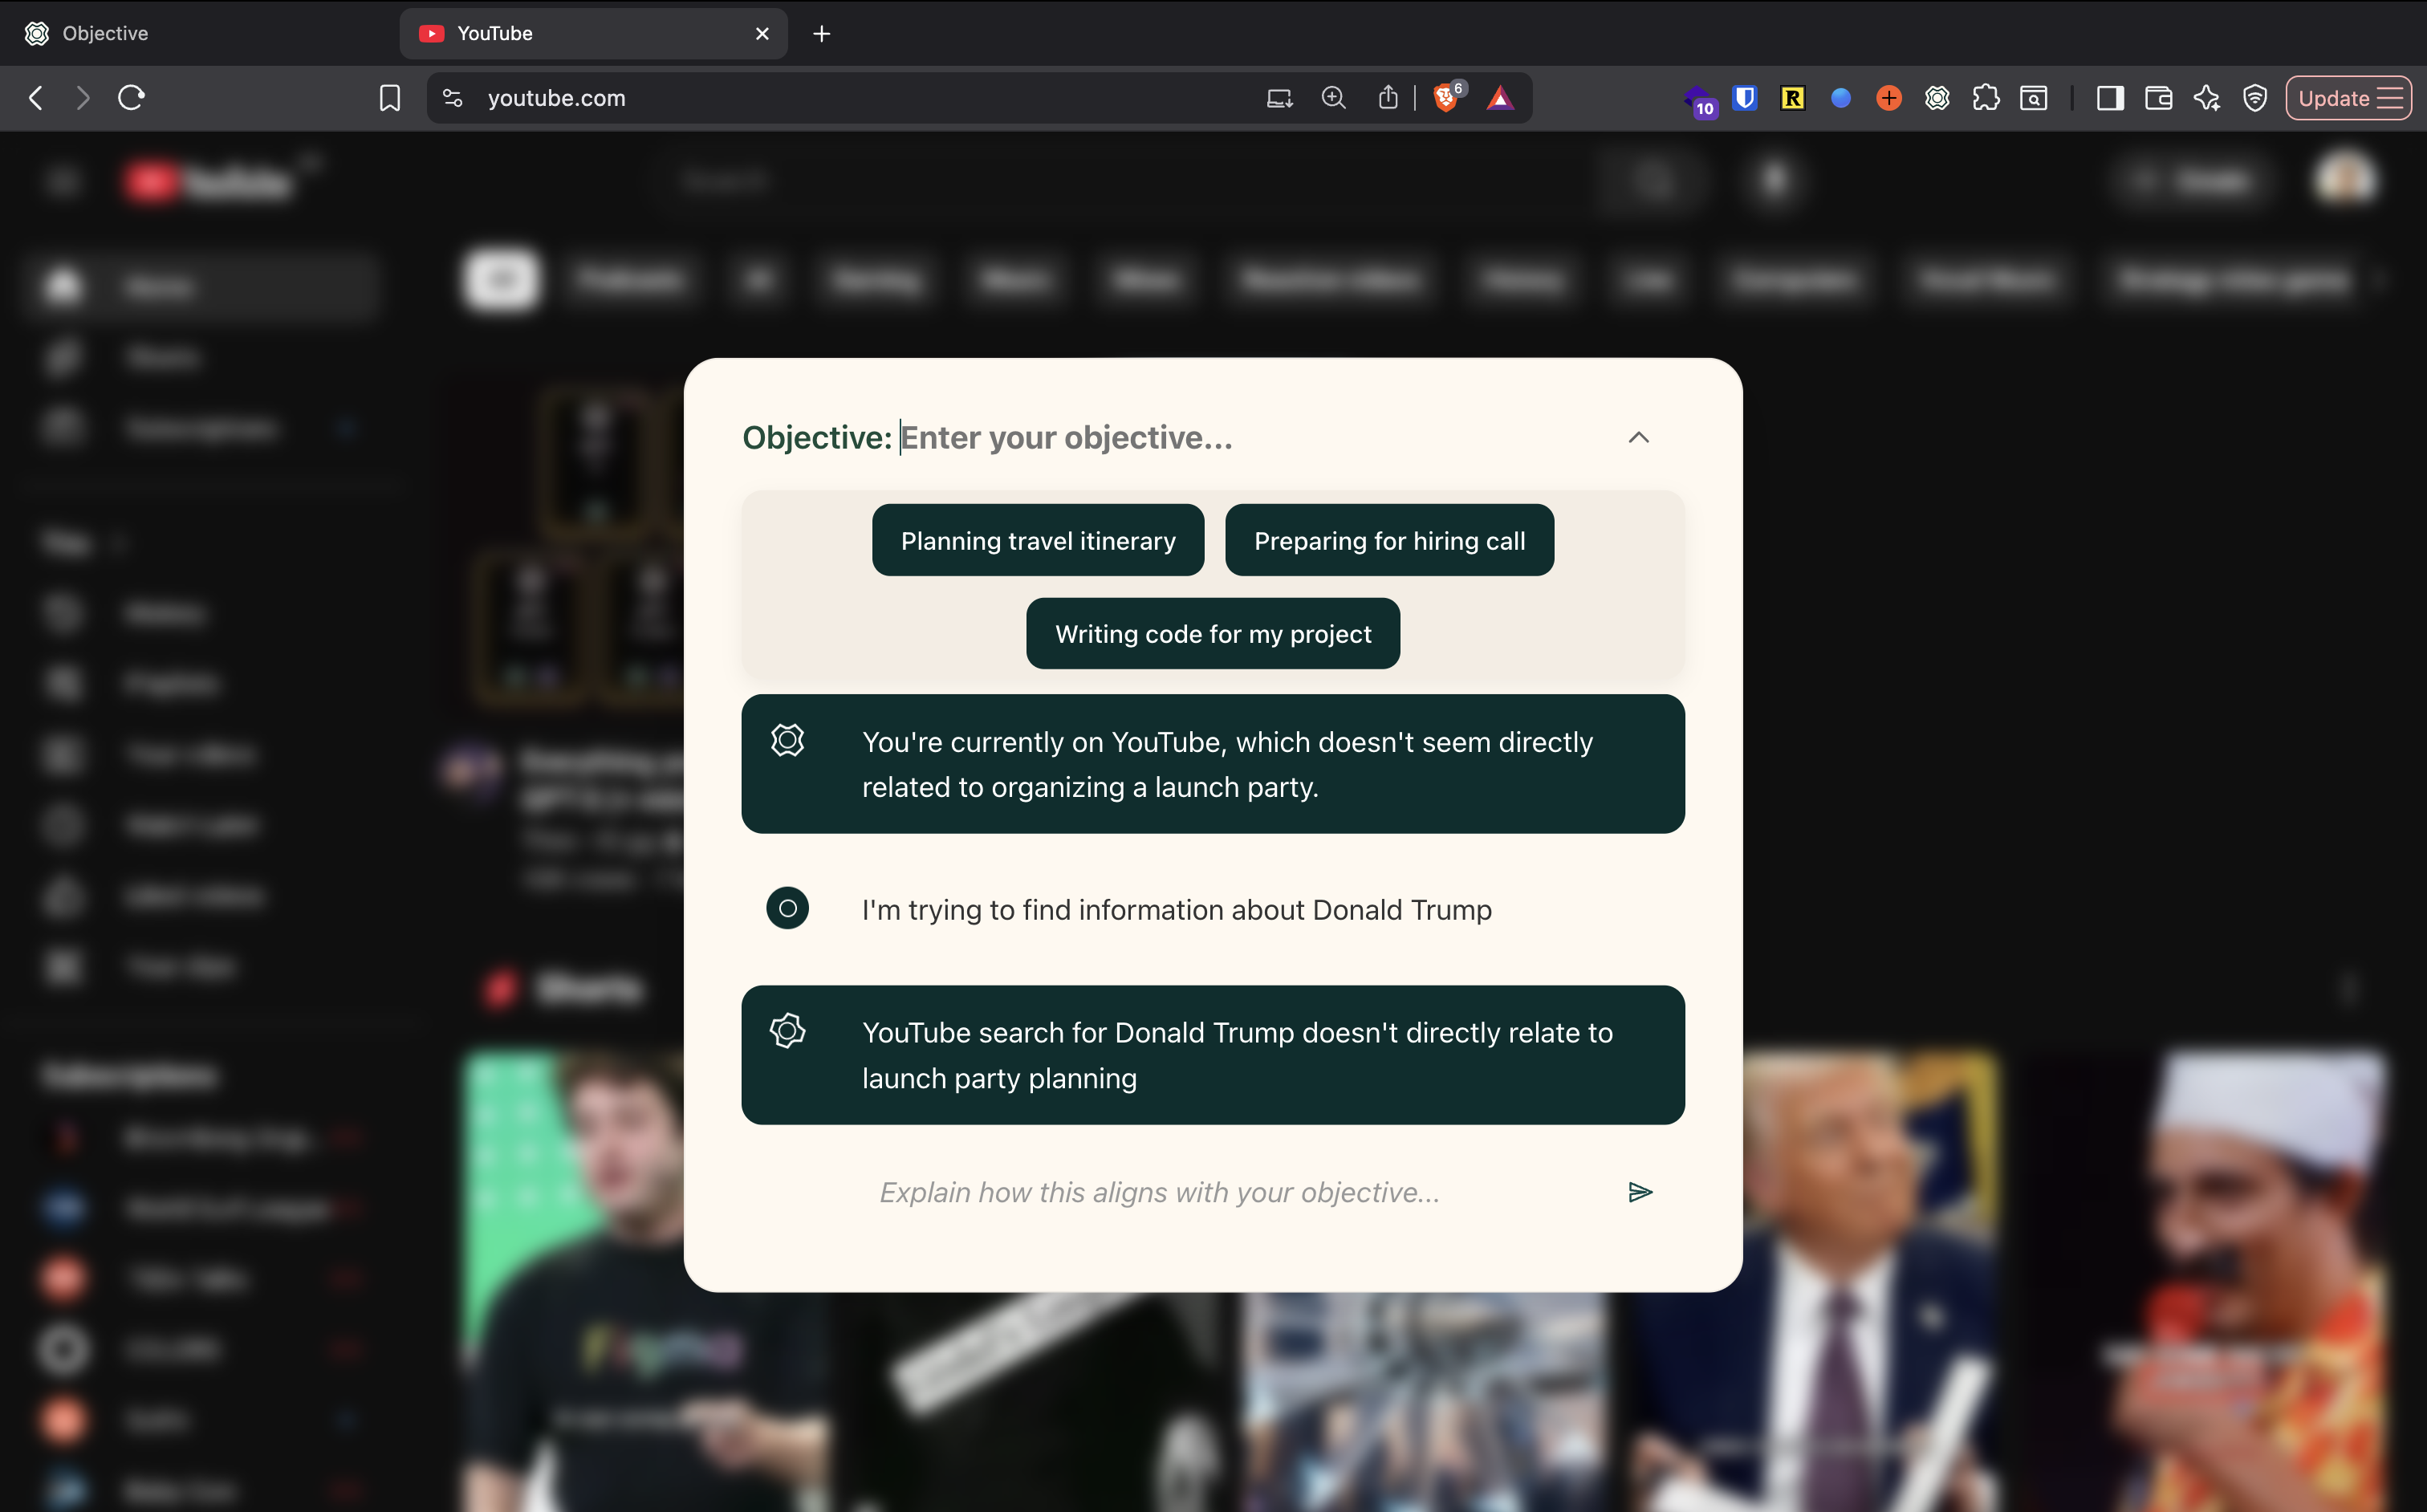Click the send arrow icon in the dialog
The height and width of the screenshot is (1512, 2427).
(1639, 1192)
